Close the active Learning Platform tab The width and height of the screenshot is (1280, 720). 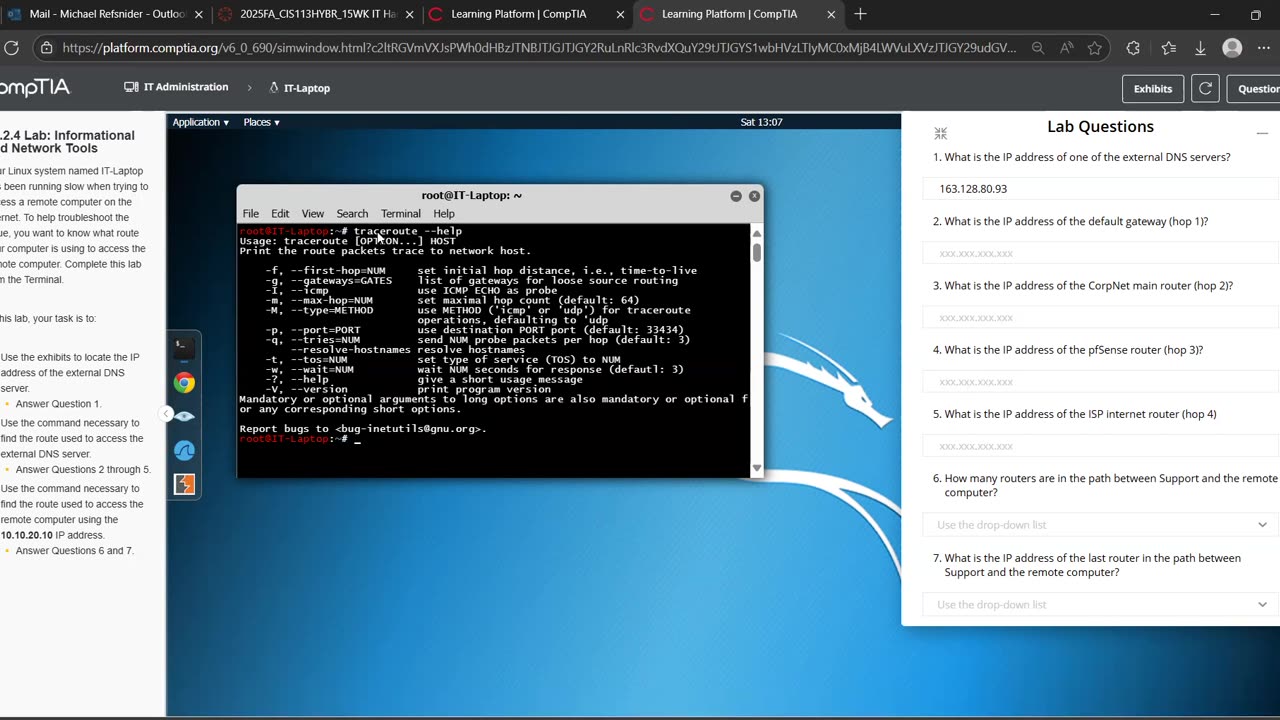point(830,14)
